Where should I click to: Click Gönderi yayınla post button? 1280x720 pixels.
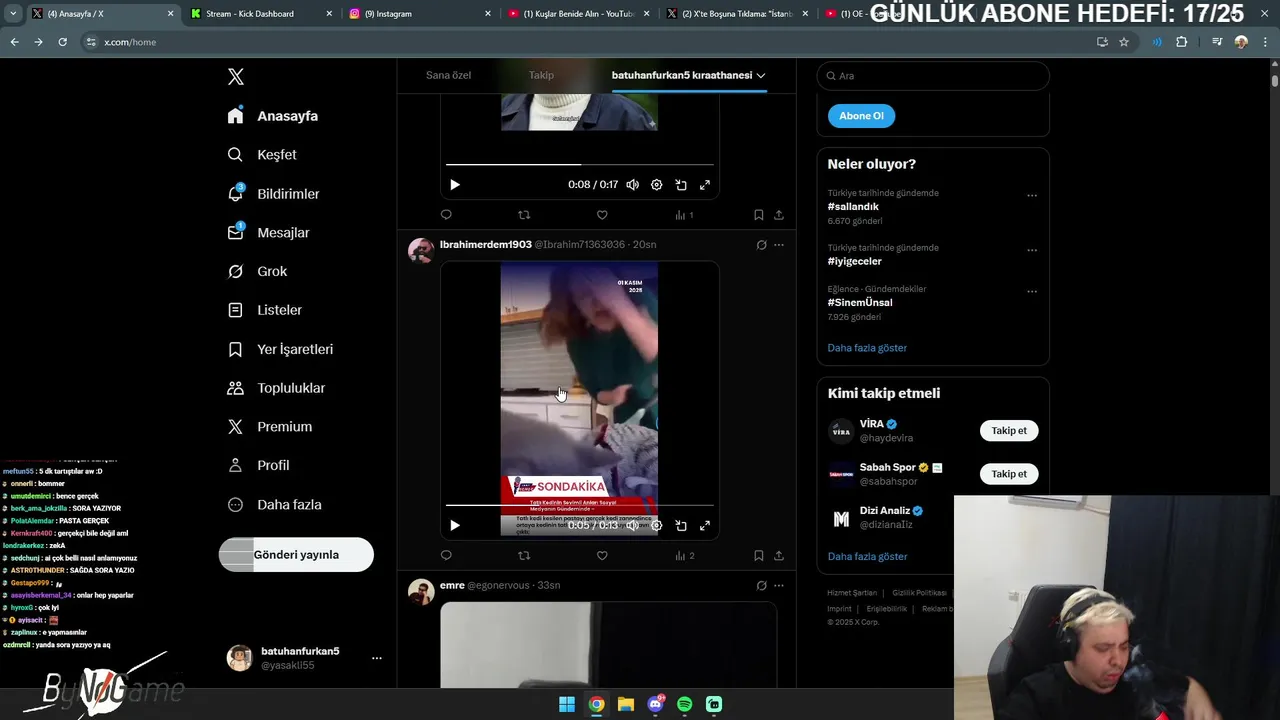click(296, 555)
